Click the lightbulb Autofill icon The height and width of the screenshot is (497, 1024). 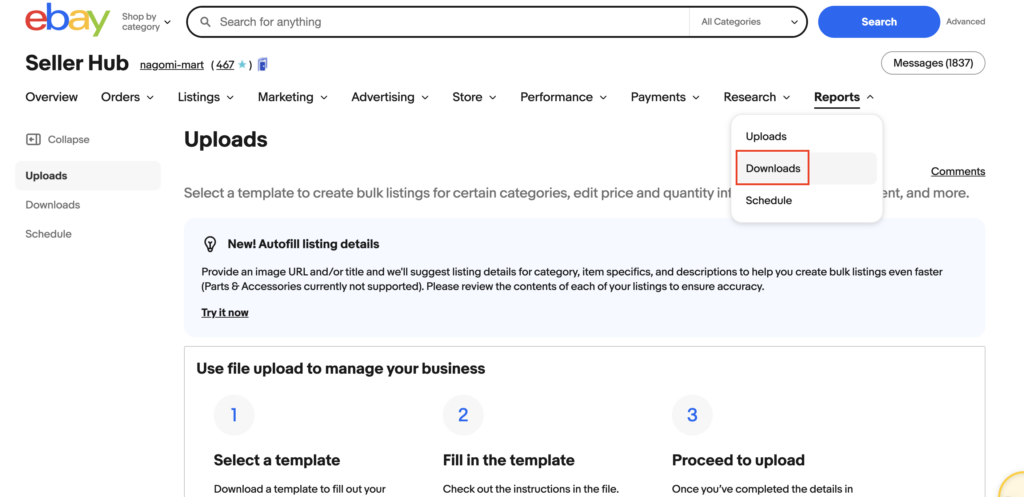coord(210,244)
